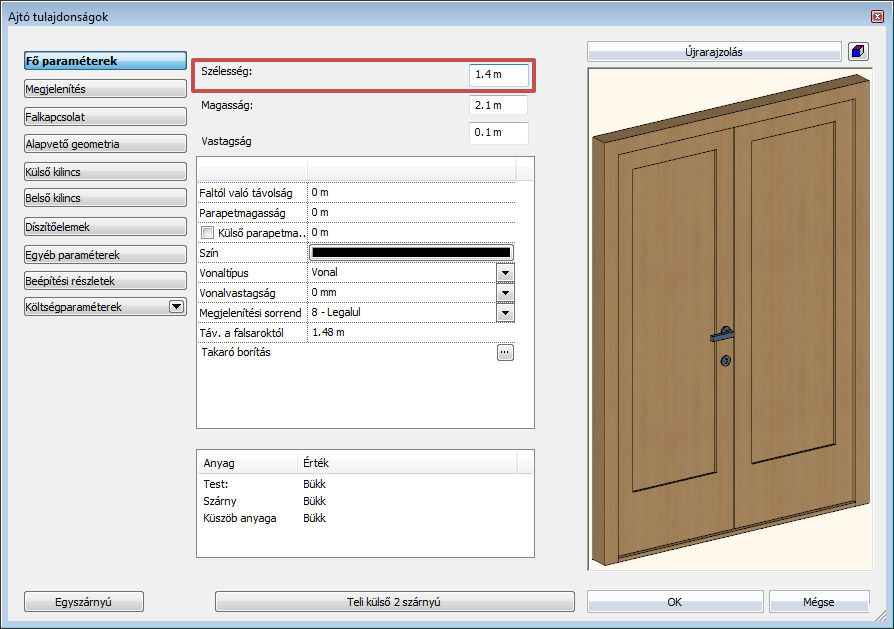Viewport: 894px width, 629px height.
Task: Open Beépítési részletek section
Action: 105,281
